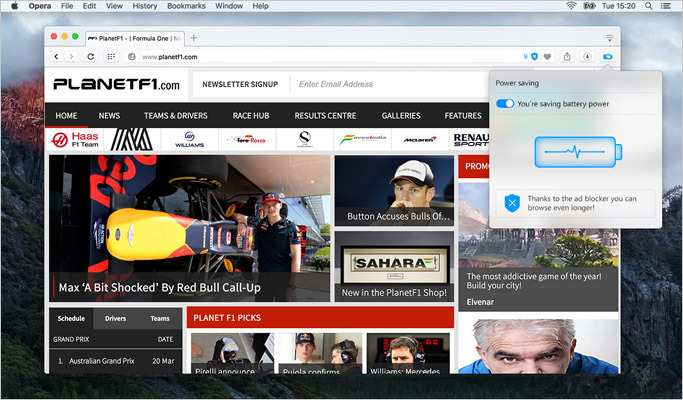683x400 pixels.
Task: Open the Help menu
Action: (x=260, y=6)
